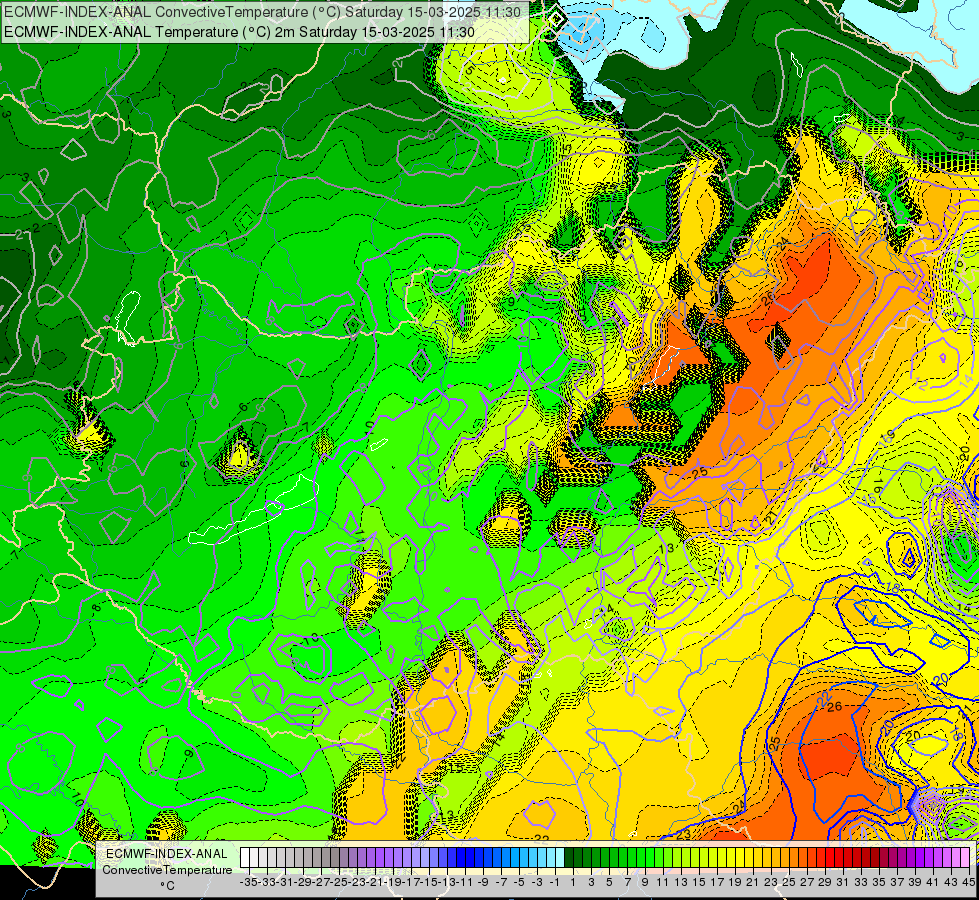Screen dimensions: 979x900
Task: Click the pink swatch at legend's right end
Action: [x=965, y=858]
